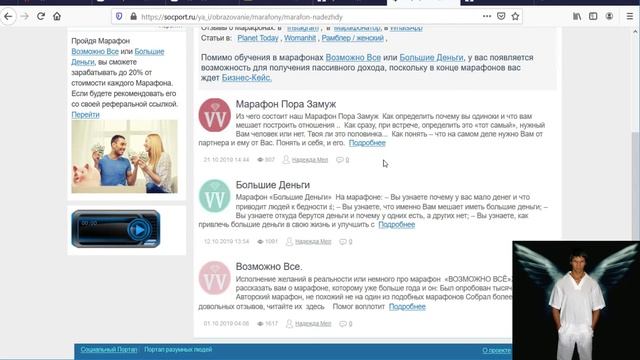This screenshot has height=360, width=640.
Task: Click the page vertical scrollbar thumb
Action: [x=636, y=186]
